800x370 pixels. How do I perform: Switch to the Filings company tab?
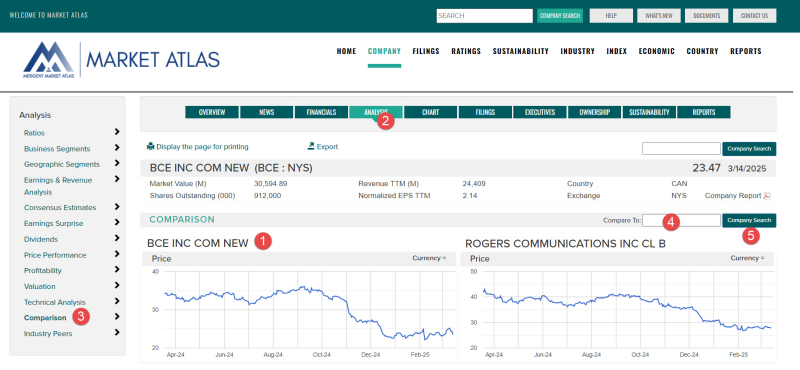(485, 112)
